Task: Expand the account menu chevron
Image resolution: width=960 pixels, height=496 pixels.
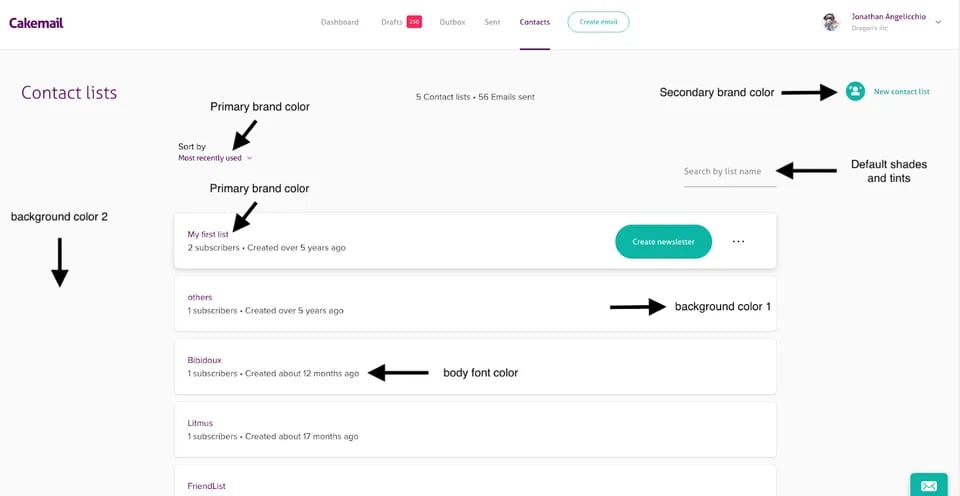Action: coord(938,22)
